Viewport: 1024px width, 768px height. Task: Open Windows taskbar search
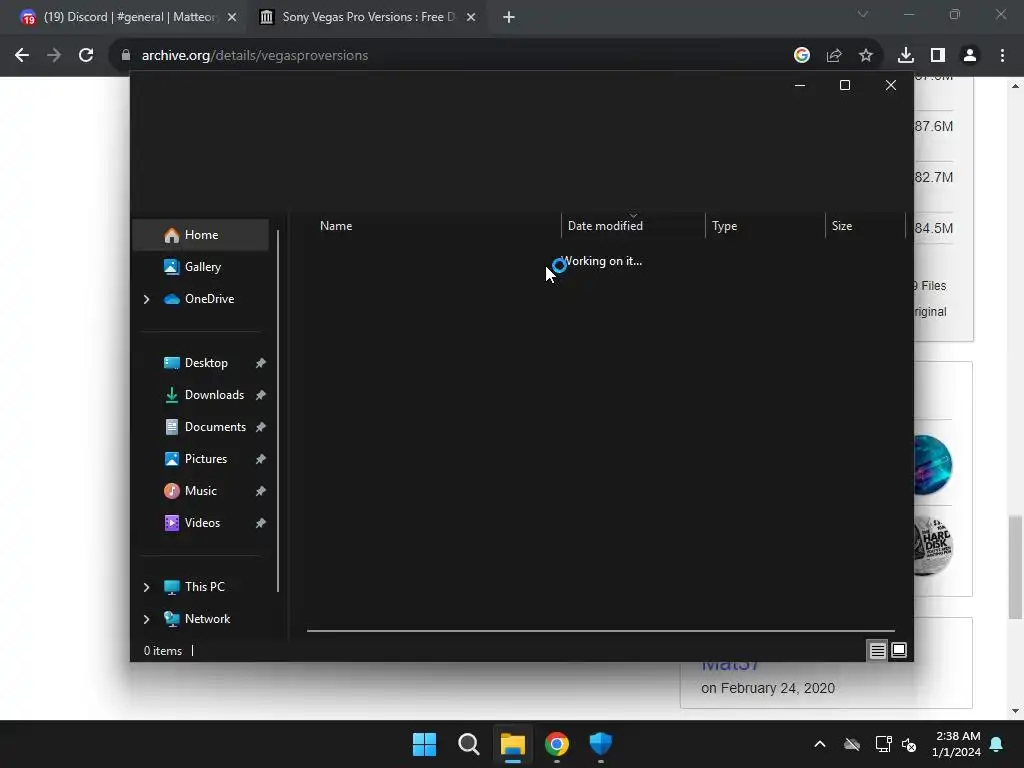pyautogui.click(x=469, y=744)
